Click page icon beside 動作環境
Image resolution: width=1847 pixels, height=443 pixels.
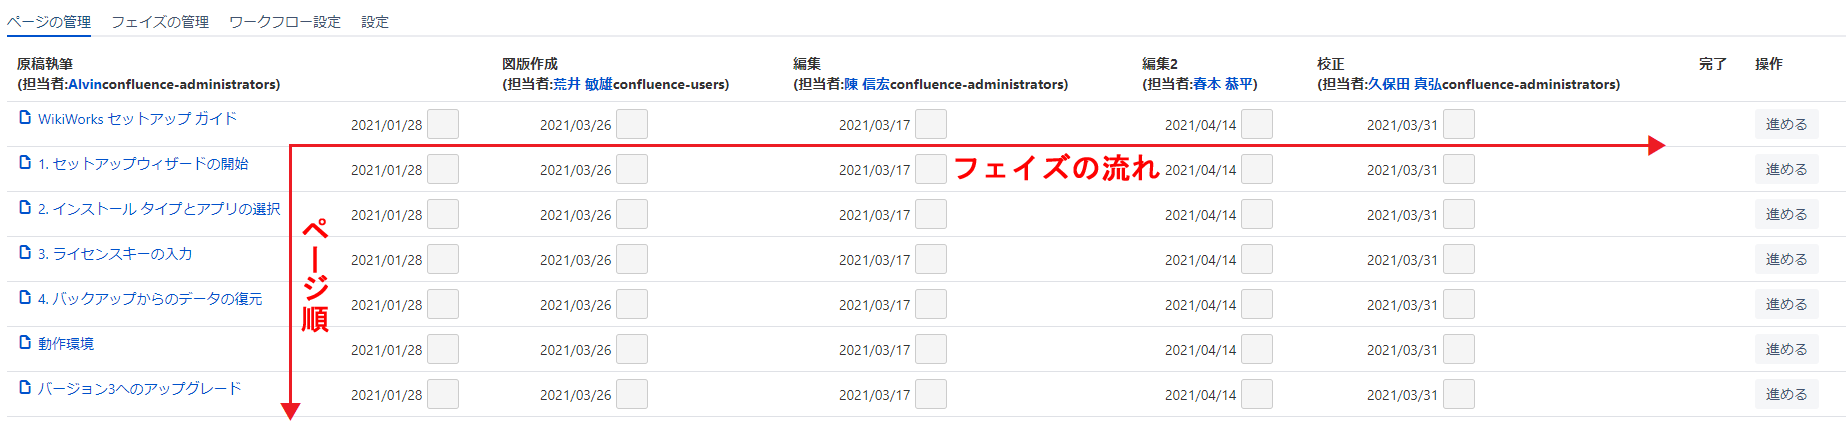click(x=25, y=343)
